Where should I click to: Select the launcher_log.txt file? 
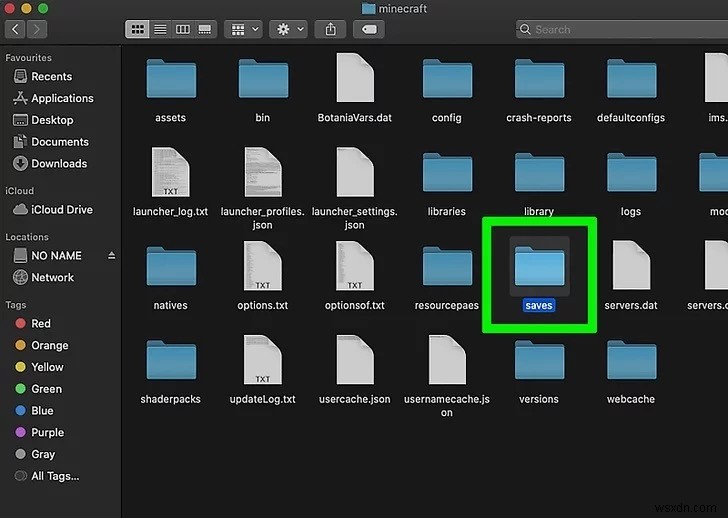[170, 172]
